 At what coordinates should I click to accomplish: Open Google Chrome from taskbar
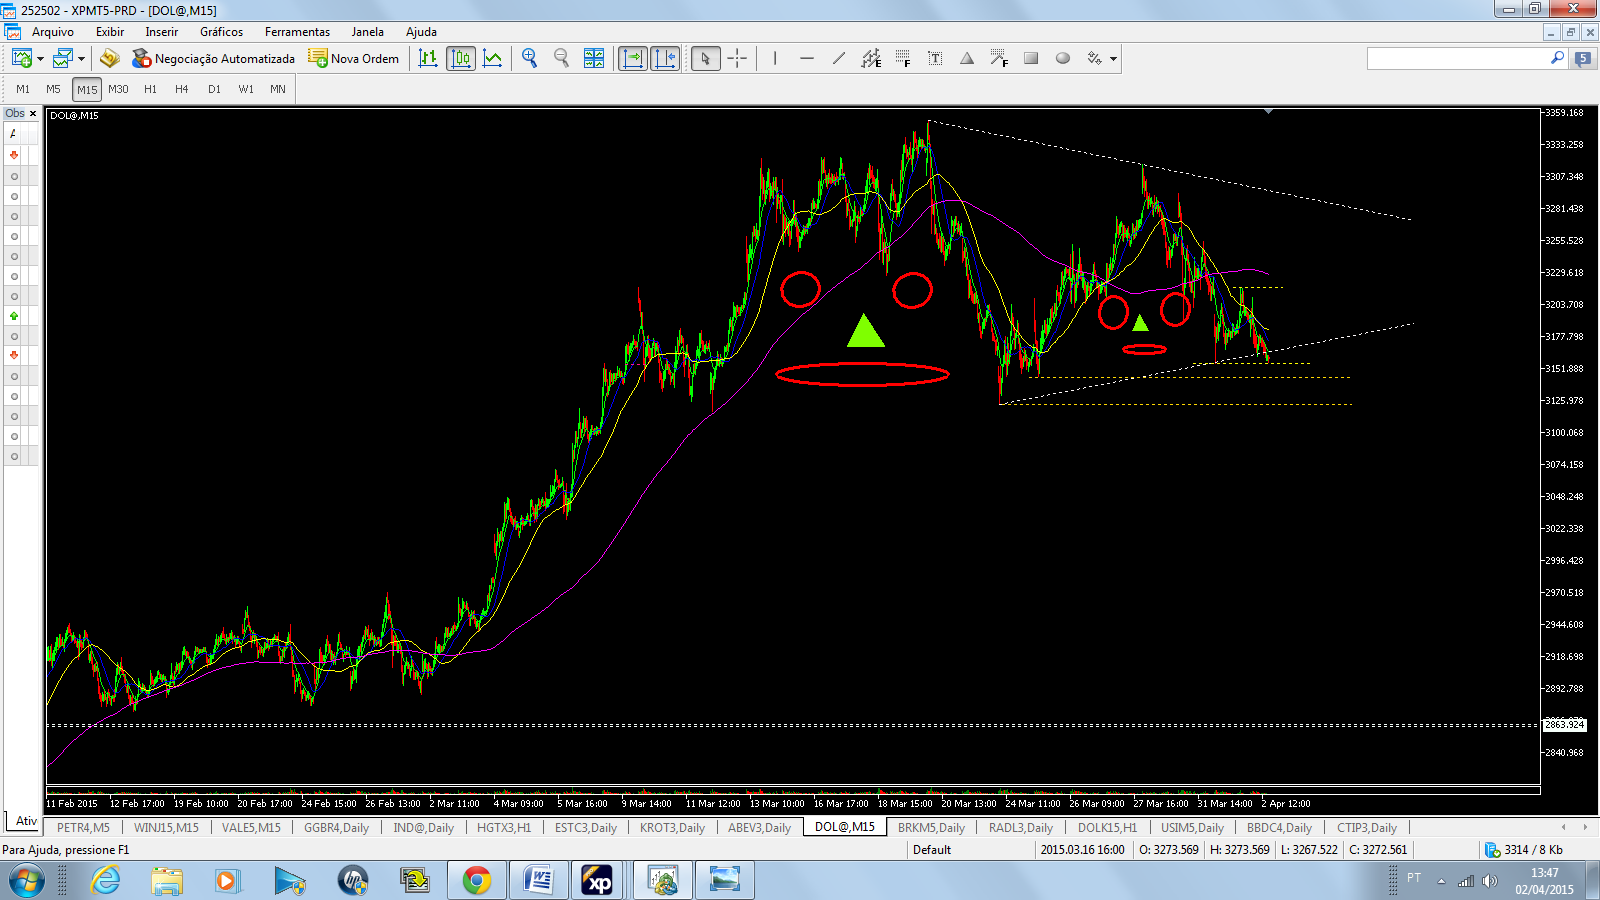click(477, 880)
